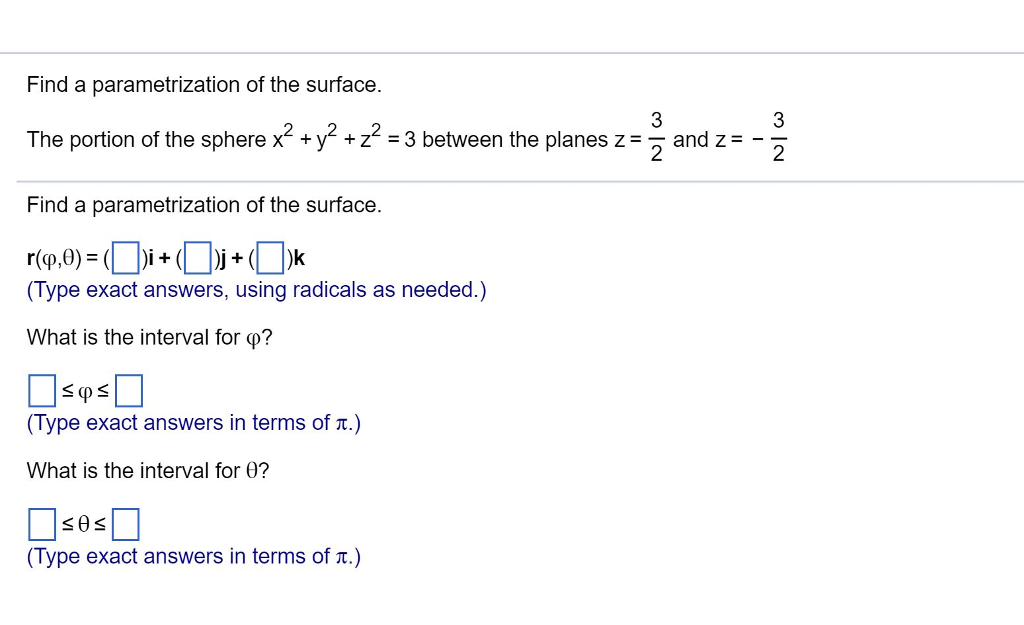Image resolution: width=1024 pixels, height=625 pixels.
Task: Click the answer box for the j component
Action: pyautogui.click(x=196, y=257)
